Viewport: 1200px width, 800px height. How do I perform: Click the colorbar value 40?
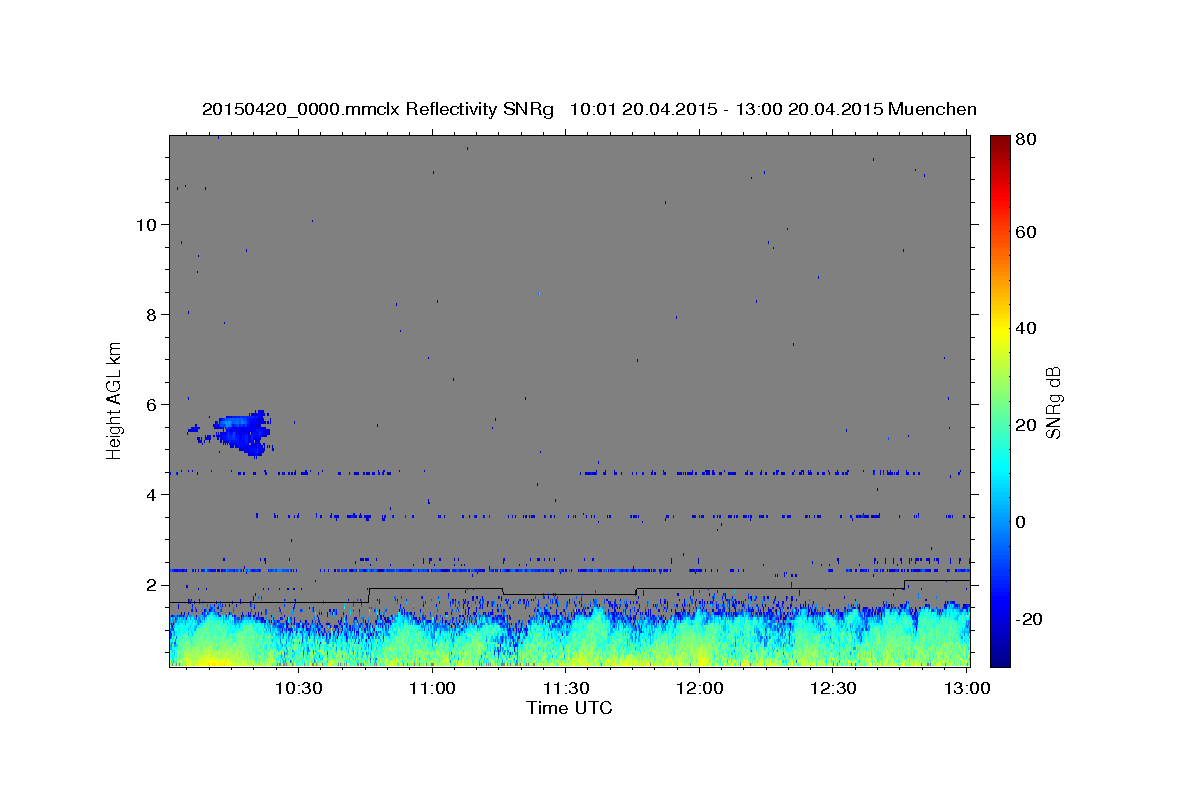pos(1024,328)
